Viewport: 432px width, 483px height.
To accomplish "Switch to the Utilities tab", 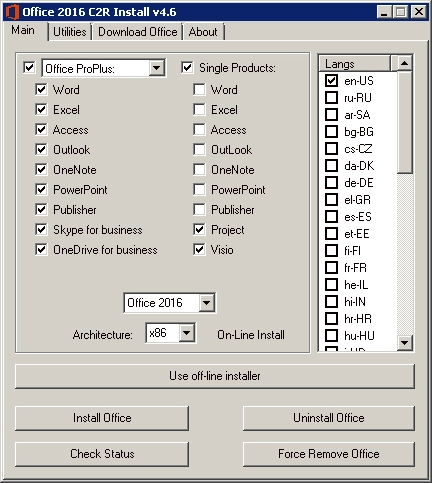I will point(70,32).
